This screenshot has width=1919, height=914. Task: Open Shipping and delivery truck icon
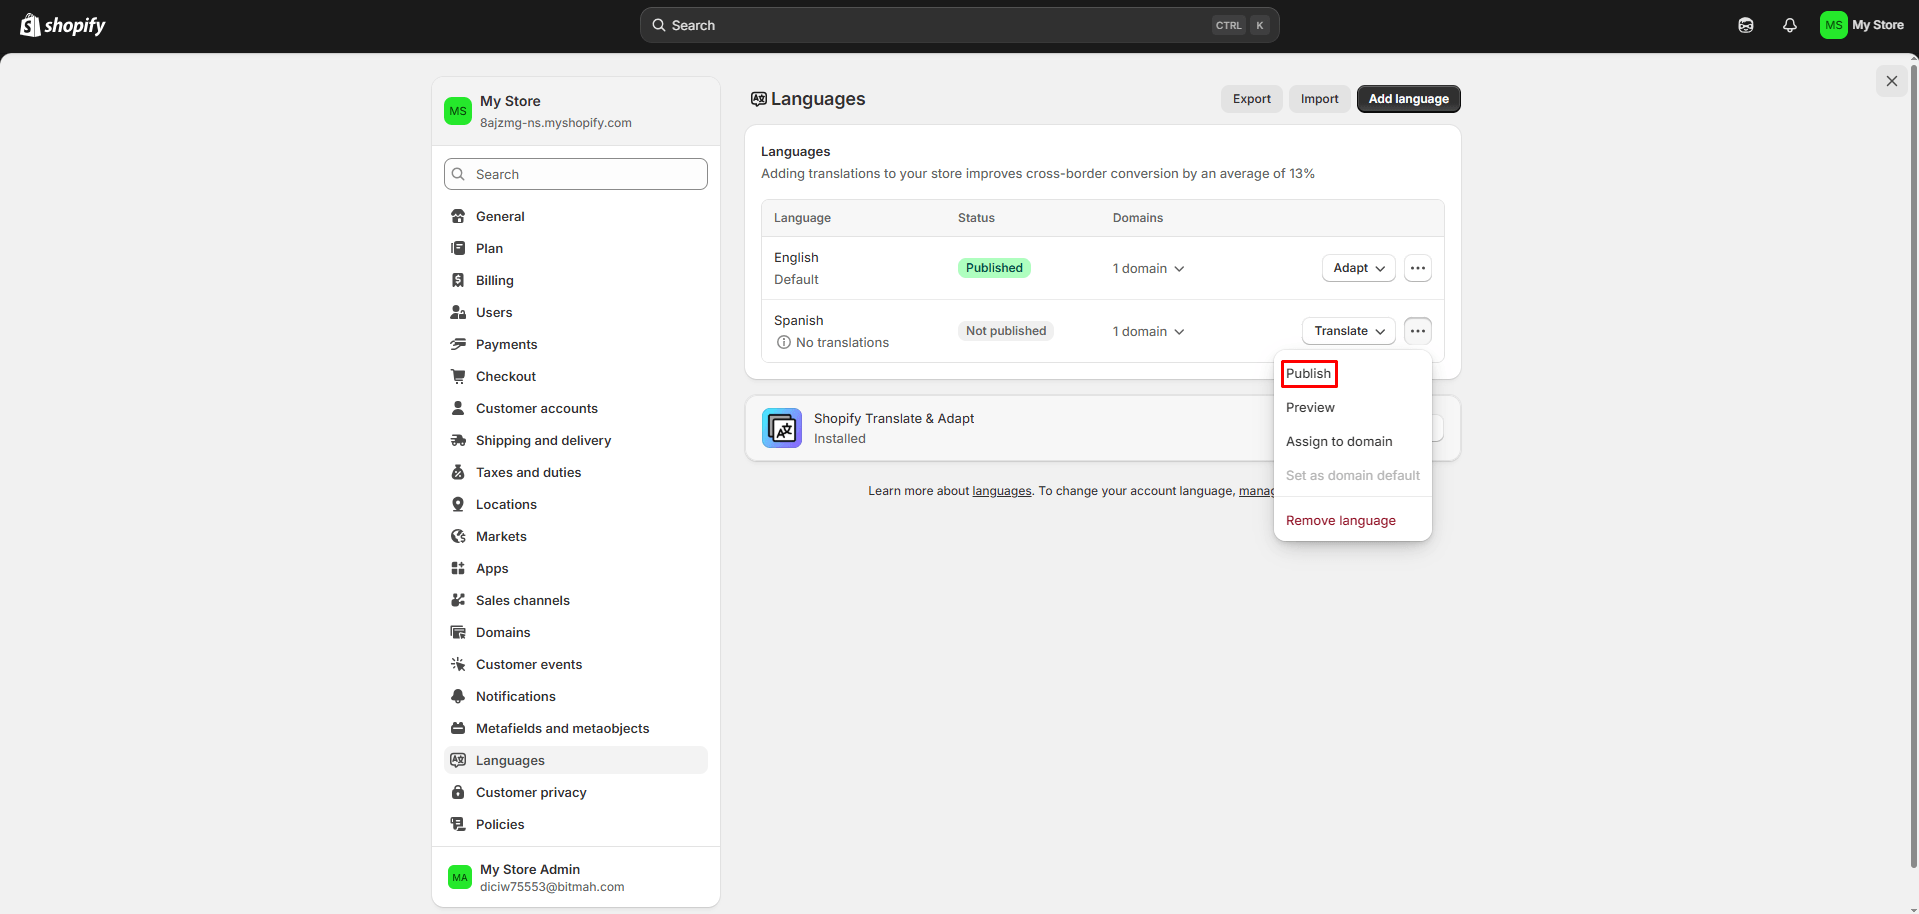tap(458, 440)
